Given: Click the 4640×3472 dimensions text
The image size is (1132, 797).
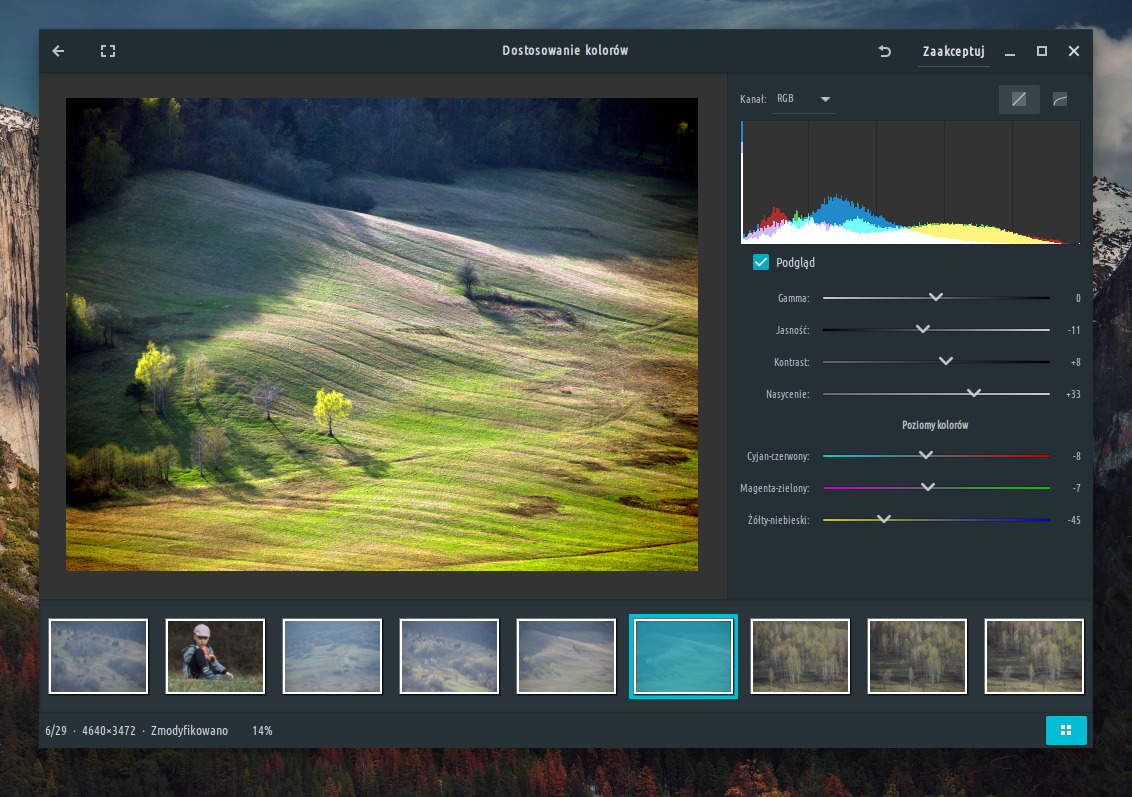Looking at the screenshot, I should point(109,731).
